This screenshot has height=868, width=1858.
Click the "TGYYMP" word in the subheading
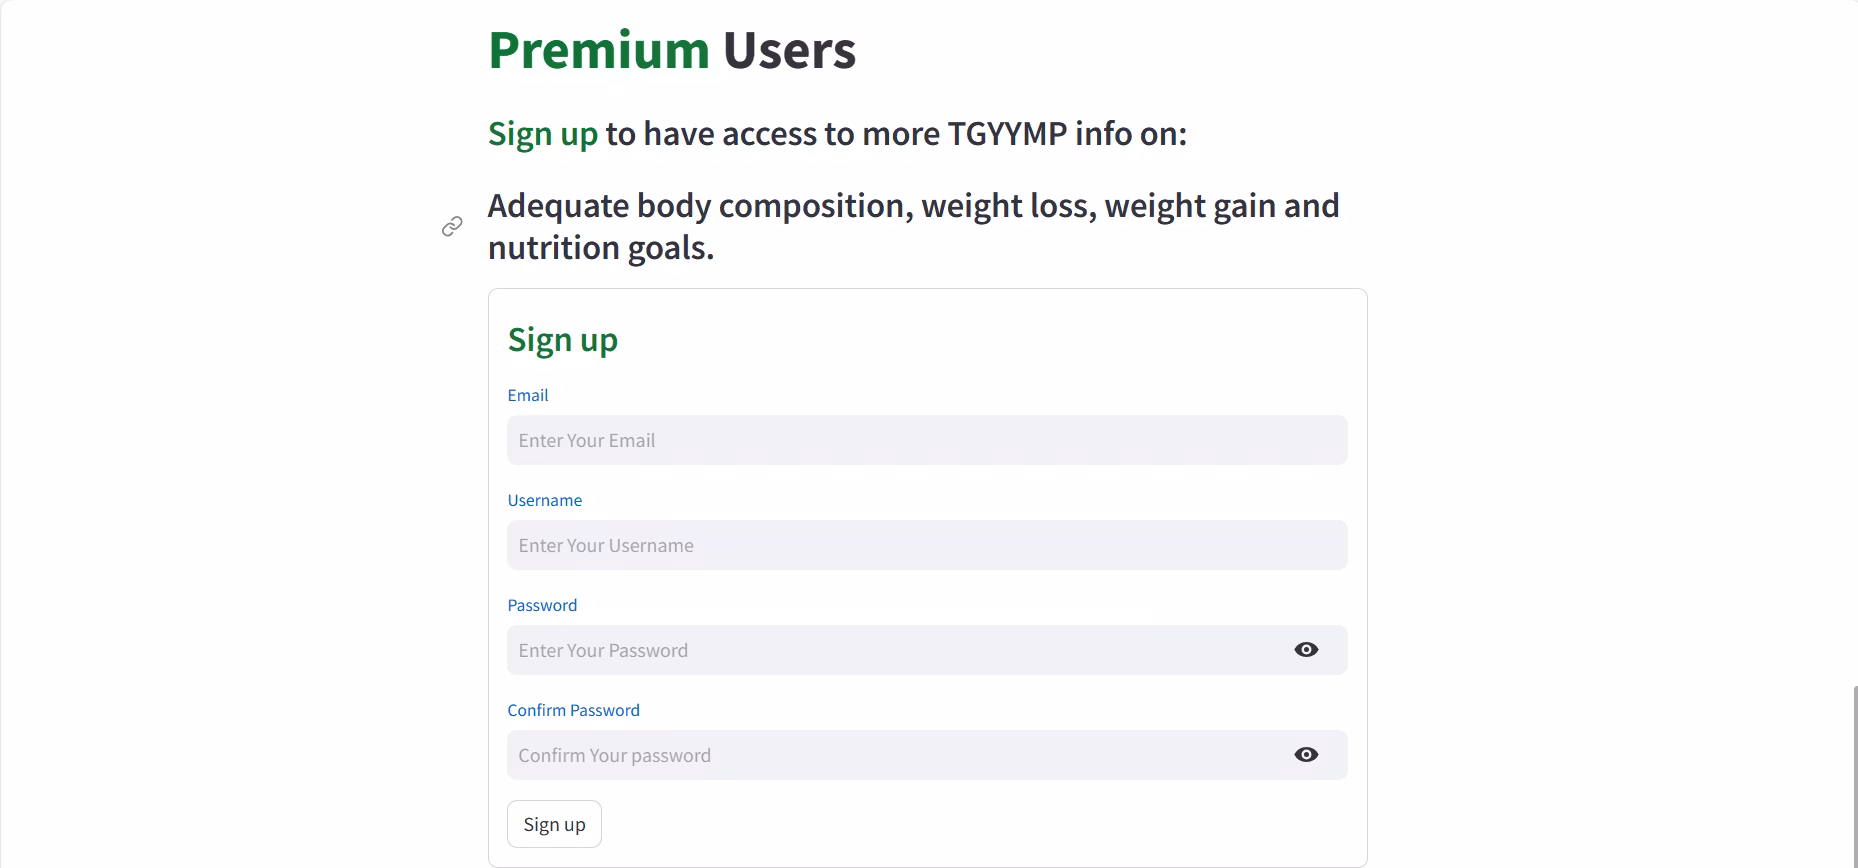click(1007, 134)
